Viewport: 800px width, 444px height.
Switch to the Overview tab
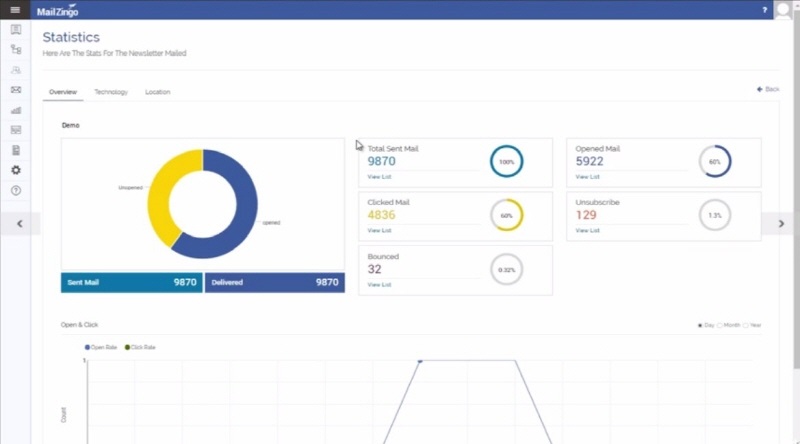pyautogui.click(x=63, y=92)
